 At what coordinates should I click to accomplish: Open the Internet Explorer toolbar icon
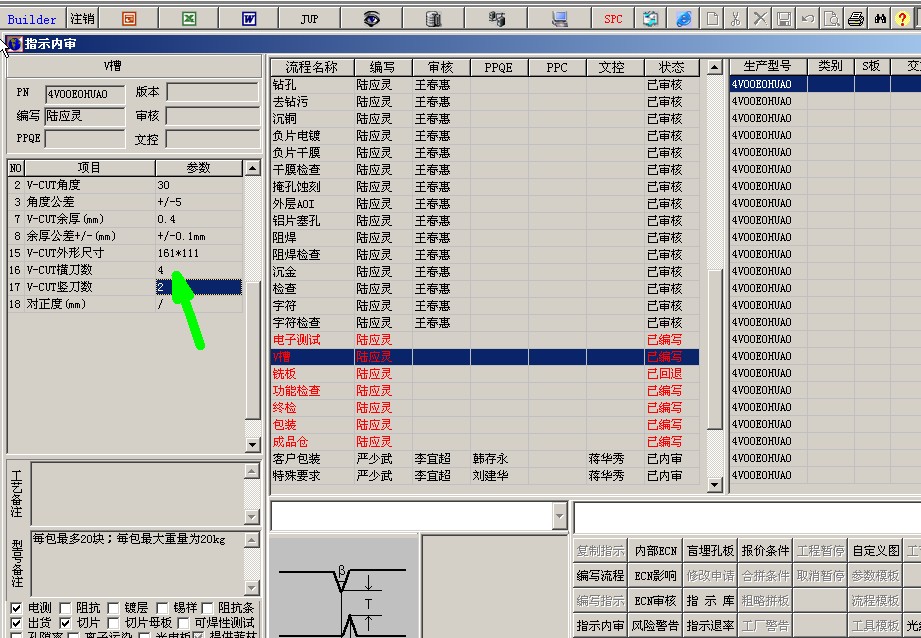(x=684, y=19)
